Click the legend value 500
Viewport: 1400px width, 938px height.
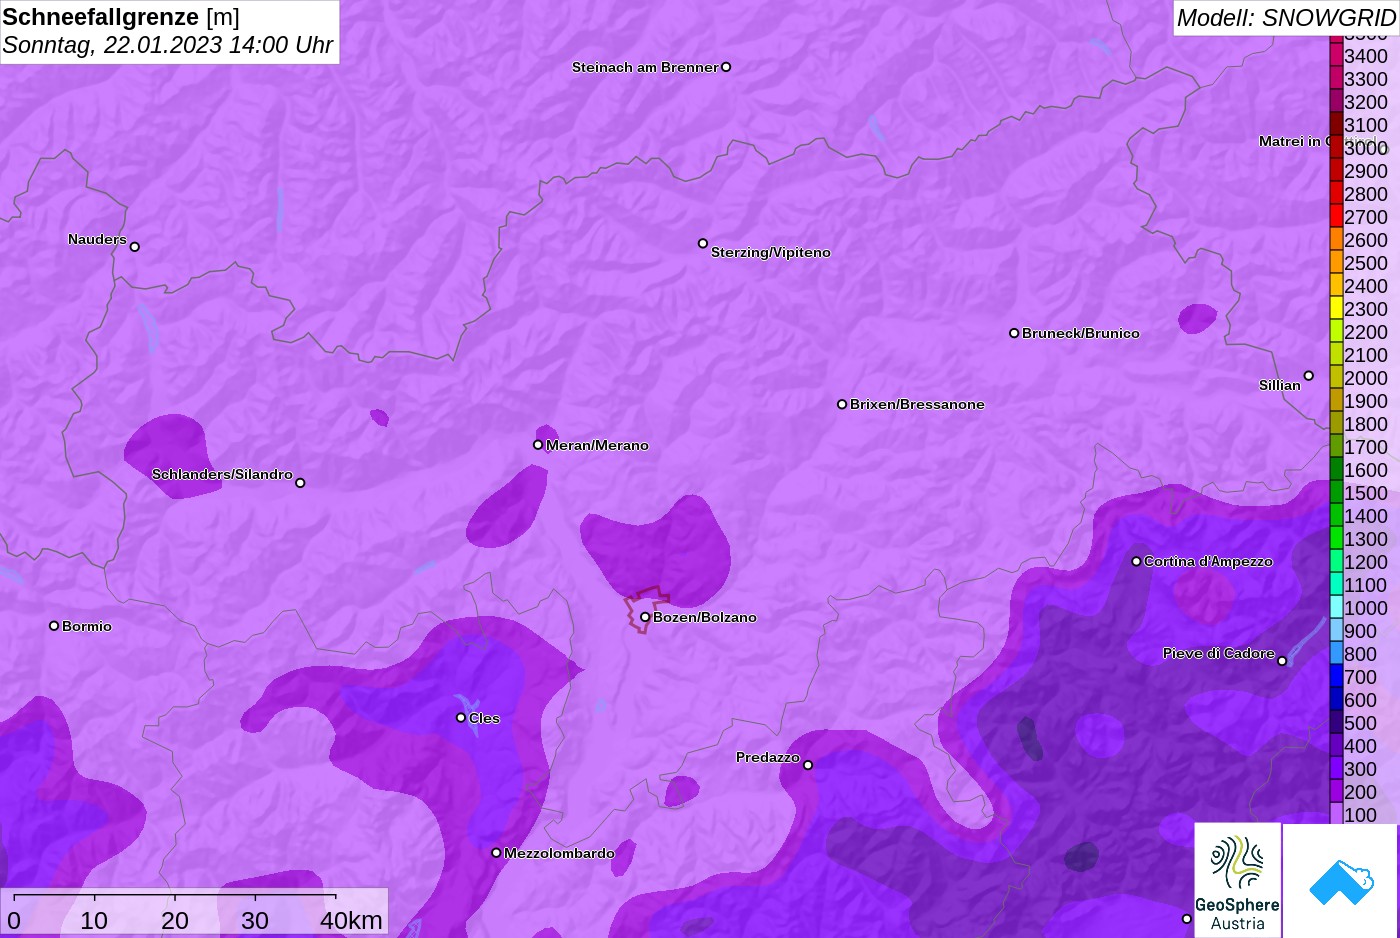[x=1360, y=723]
